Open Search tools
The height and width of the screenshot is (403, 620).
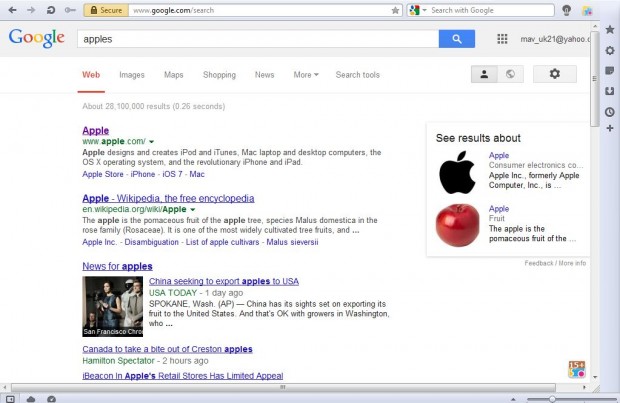[357, 75]
